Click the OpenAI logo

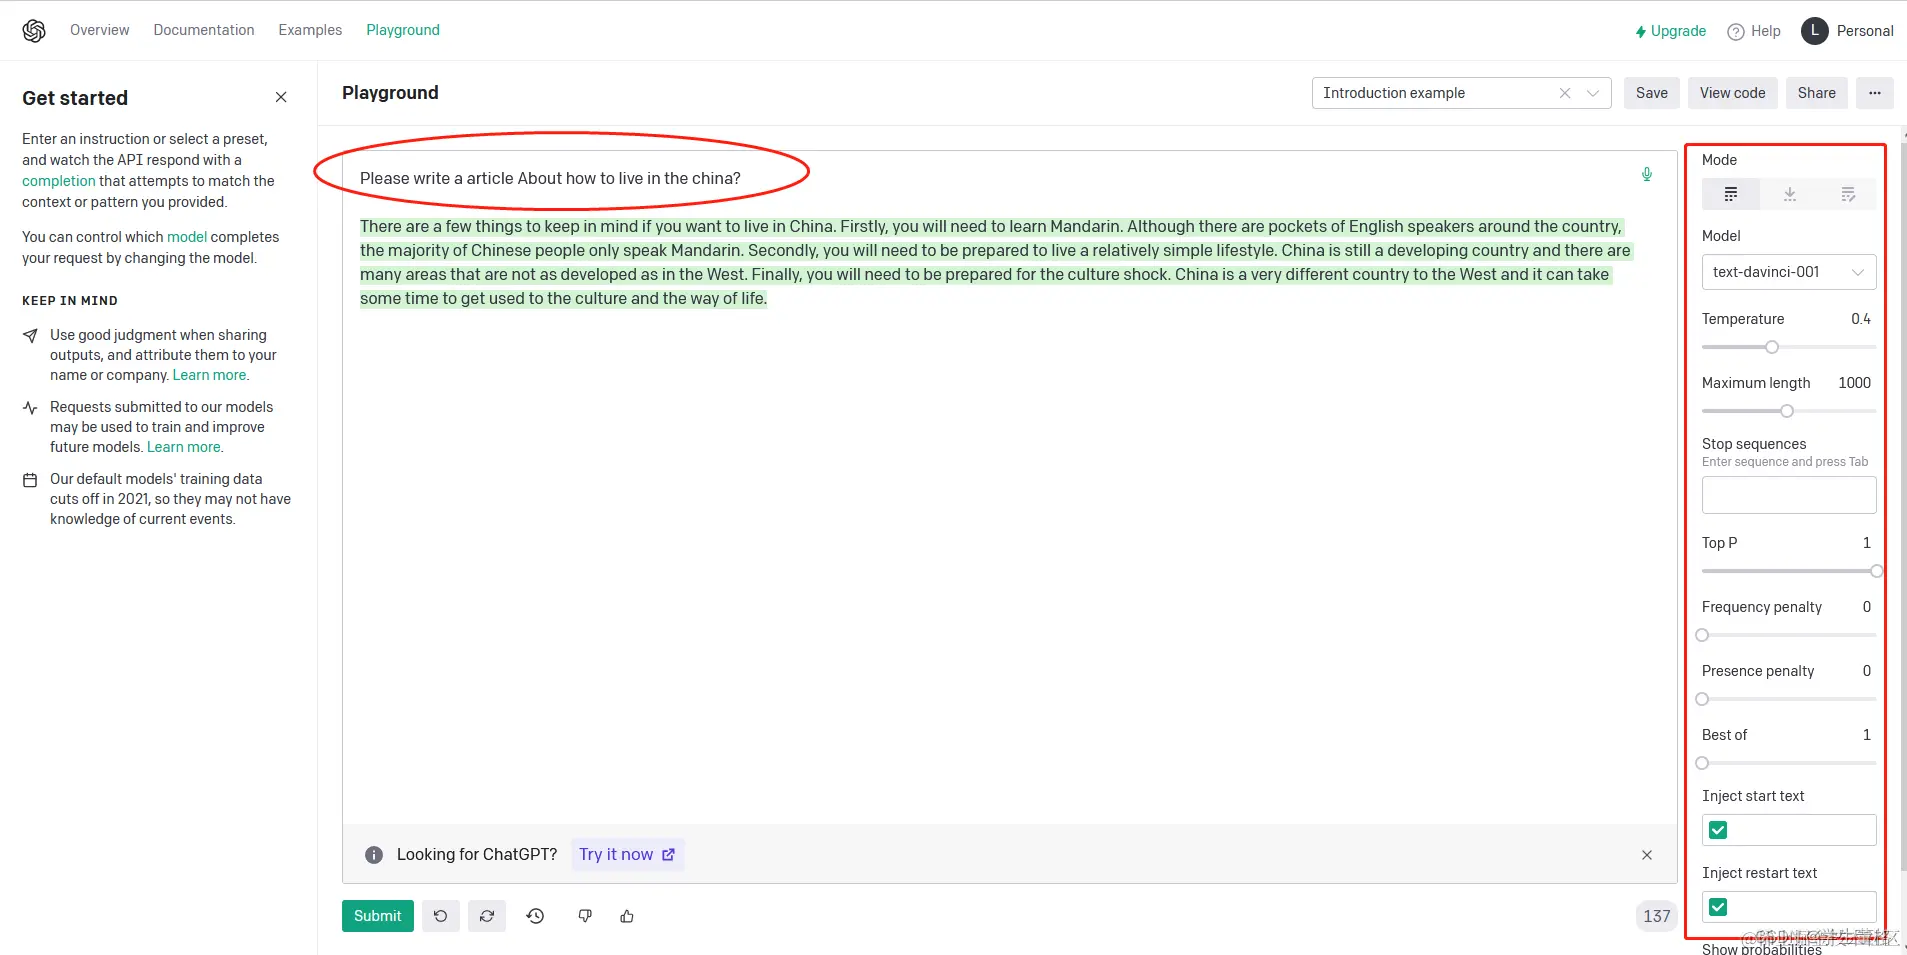point(33,29)
